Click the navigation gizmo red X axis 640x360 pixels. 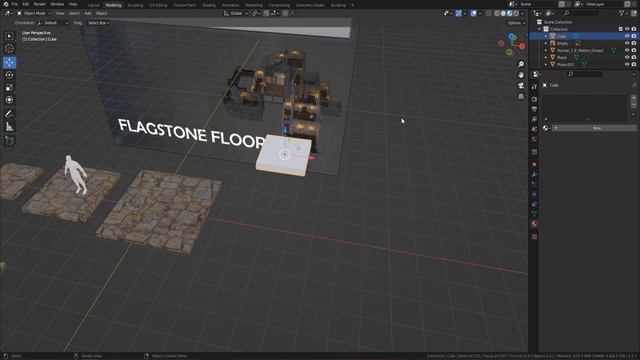click(x=522, y=47)
